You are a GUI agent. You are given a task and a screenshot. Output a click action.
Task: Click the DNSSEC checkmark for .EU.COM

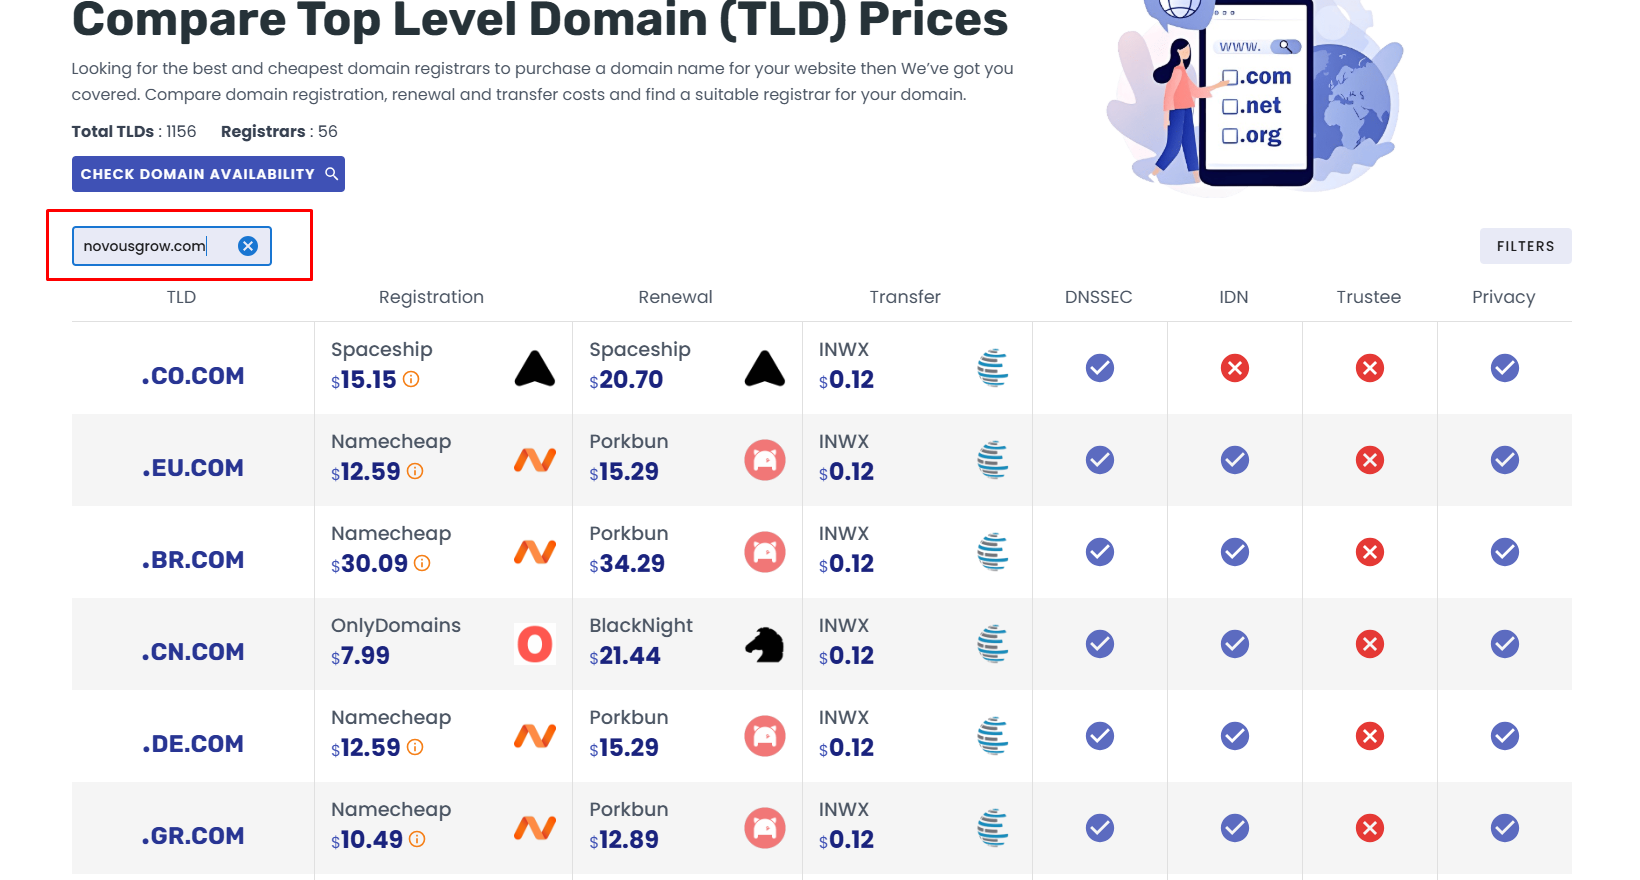[1100, 460]
